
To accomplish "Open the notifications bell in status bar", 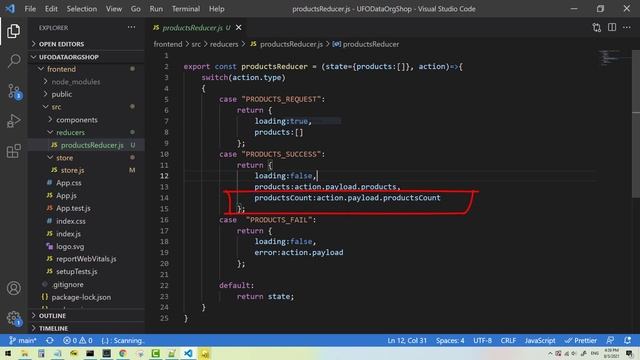I will pyautogui.click(x=627, y=340).
